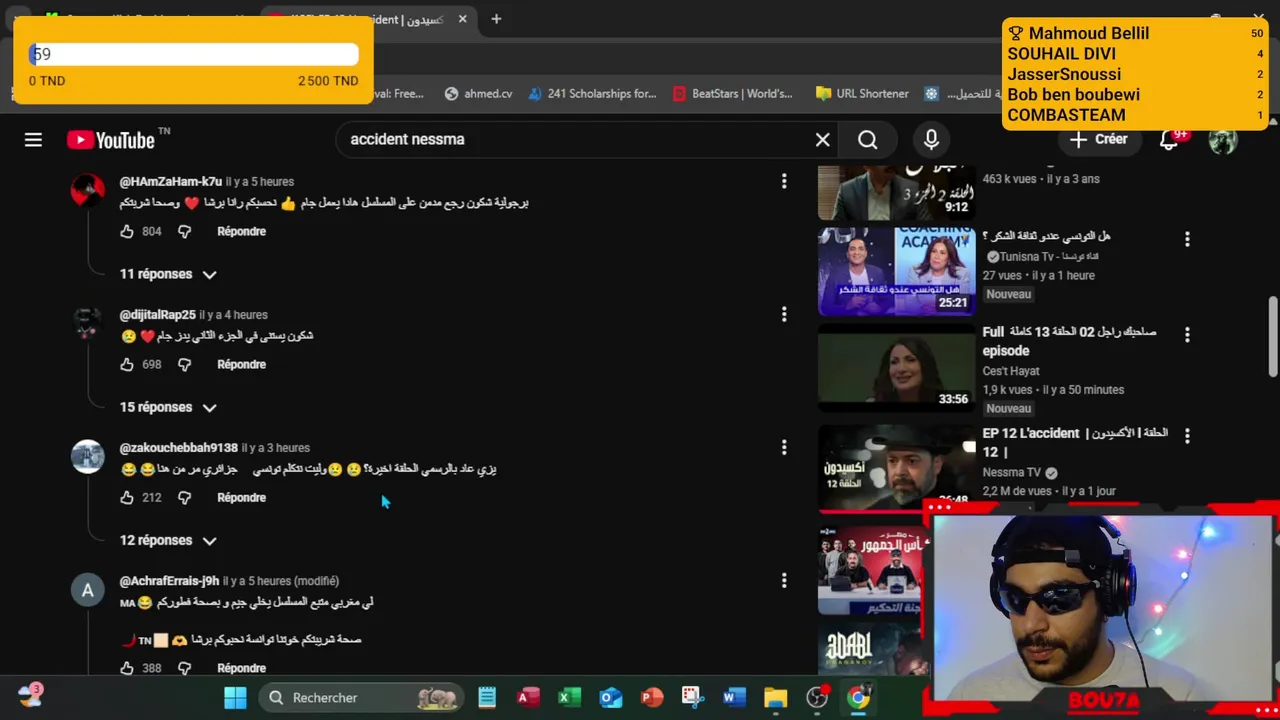Like the @HAmZaHam-k7u comment
The width and height of the screenshot is (1280, 720).
click(127, 231)
